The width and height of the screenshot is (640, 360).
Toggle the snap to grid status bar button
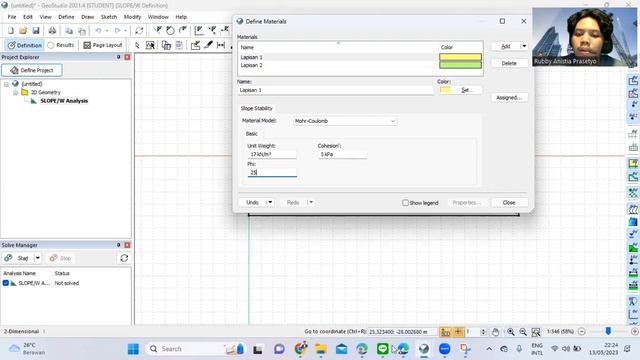[445, 332]
